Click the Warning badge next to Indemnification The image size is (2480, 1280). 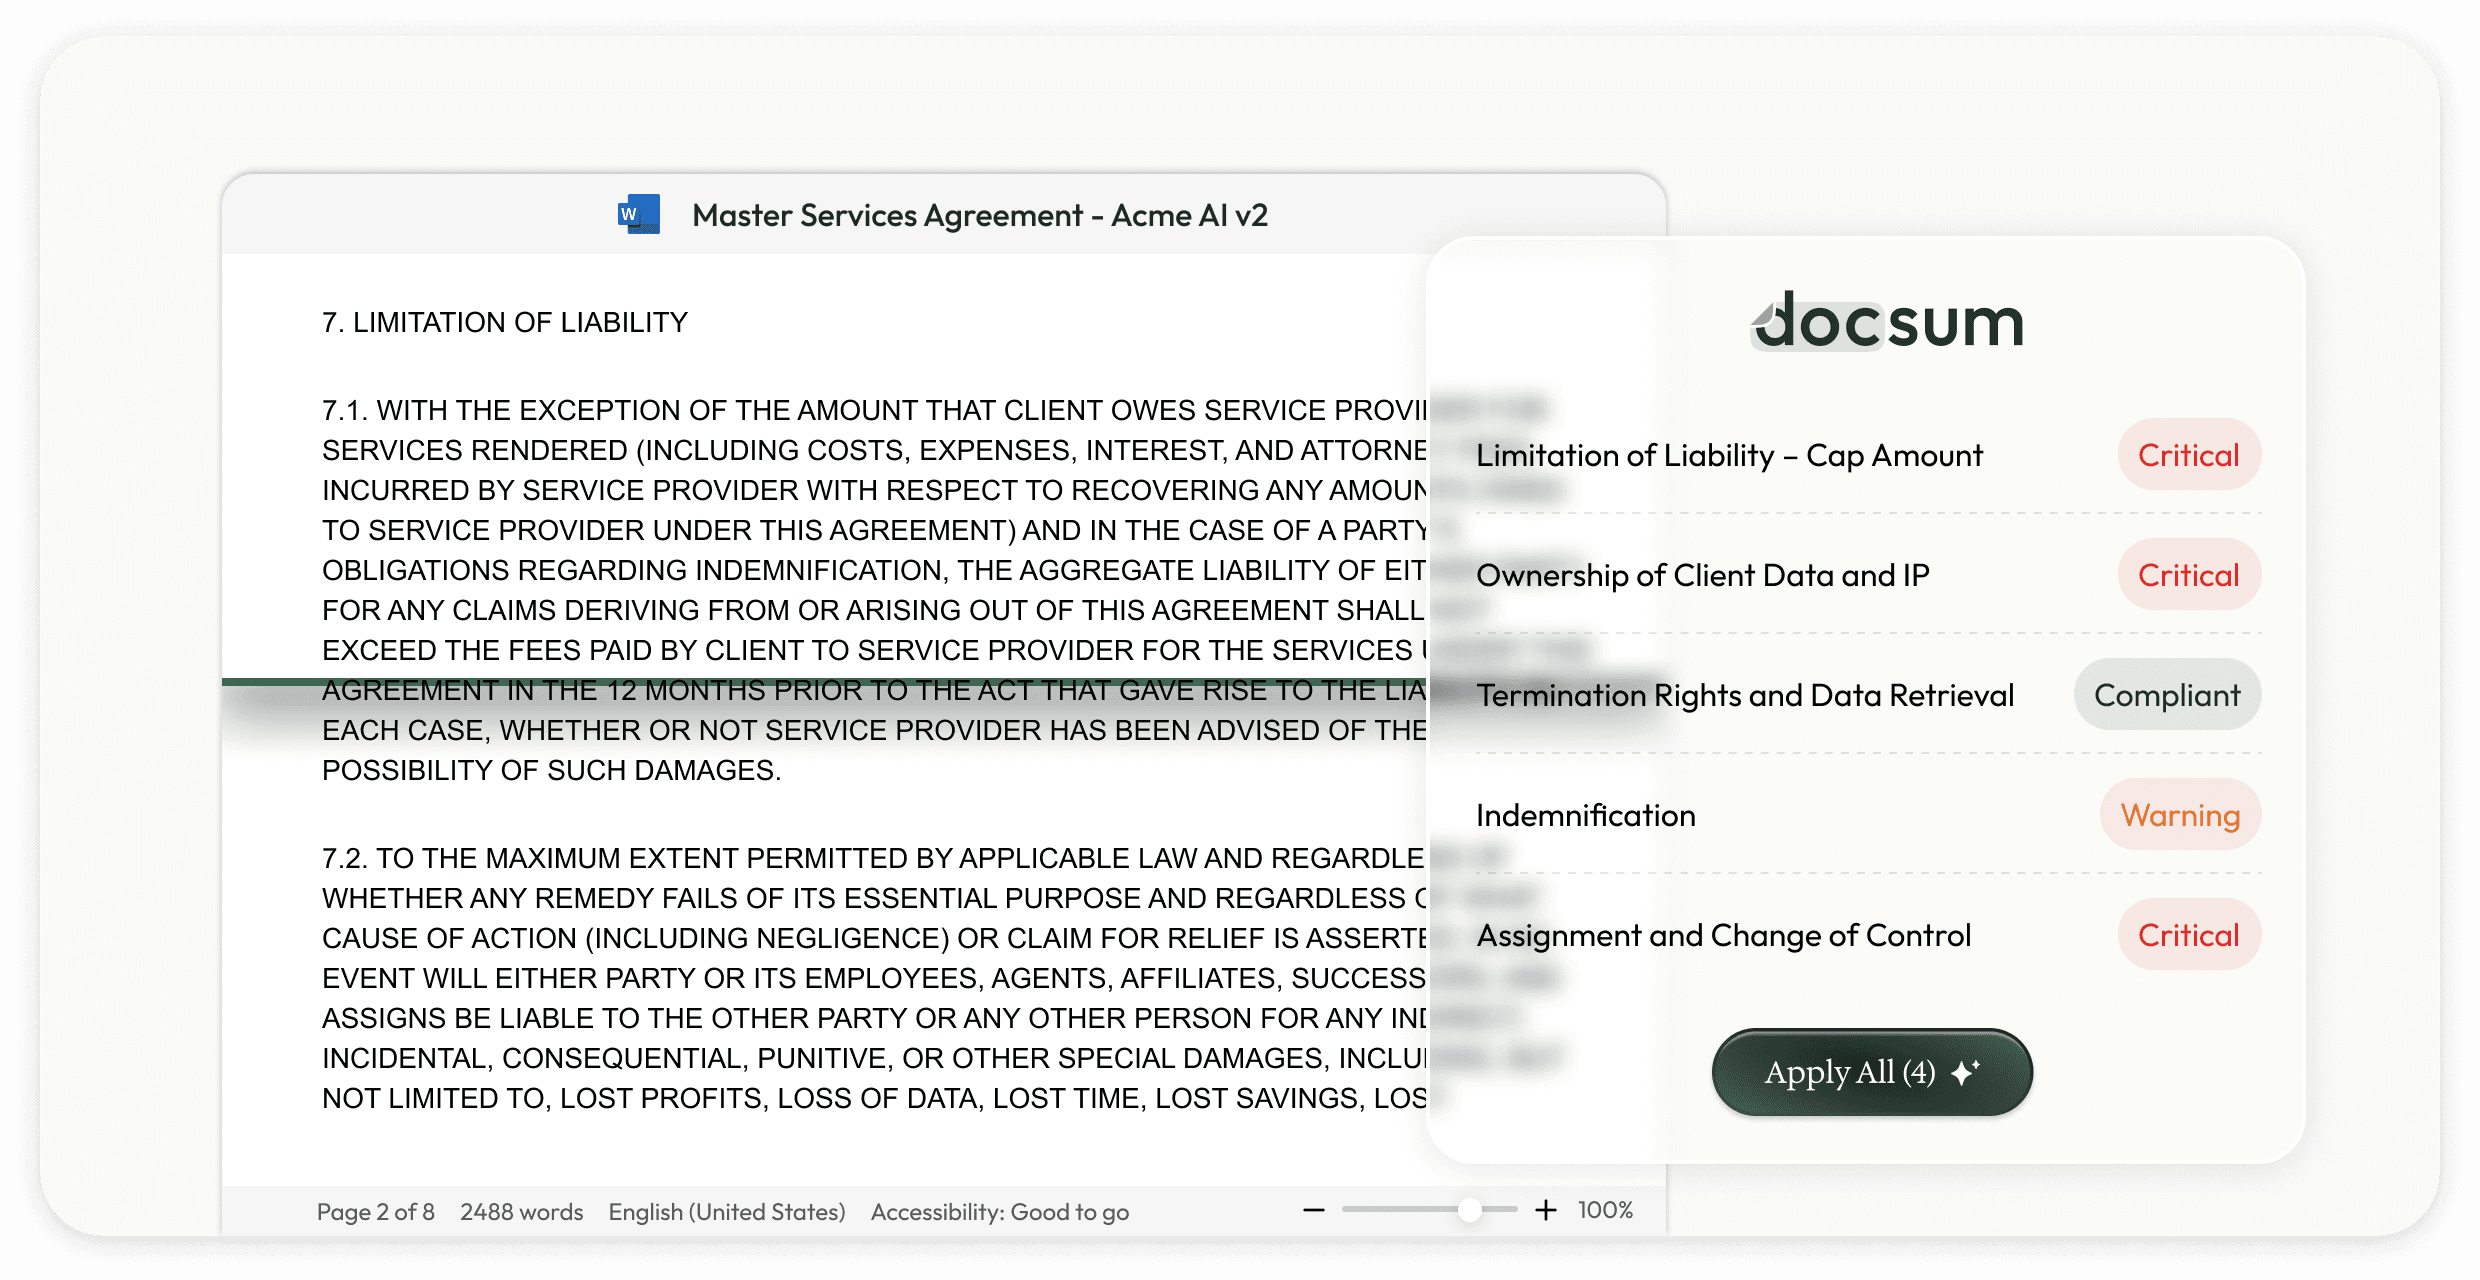pos(2180,815)
